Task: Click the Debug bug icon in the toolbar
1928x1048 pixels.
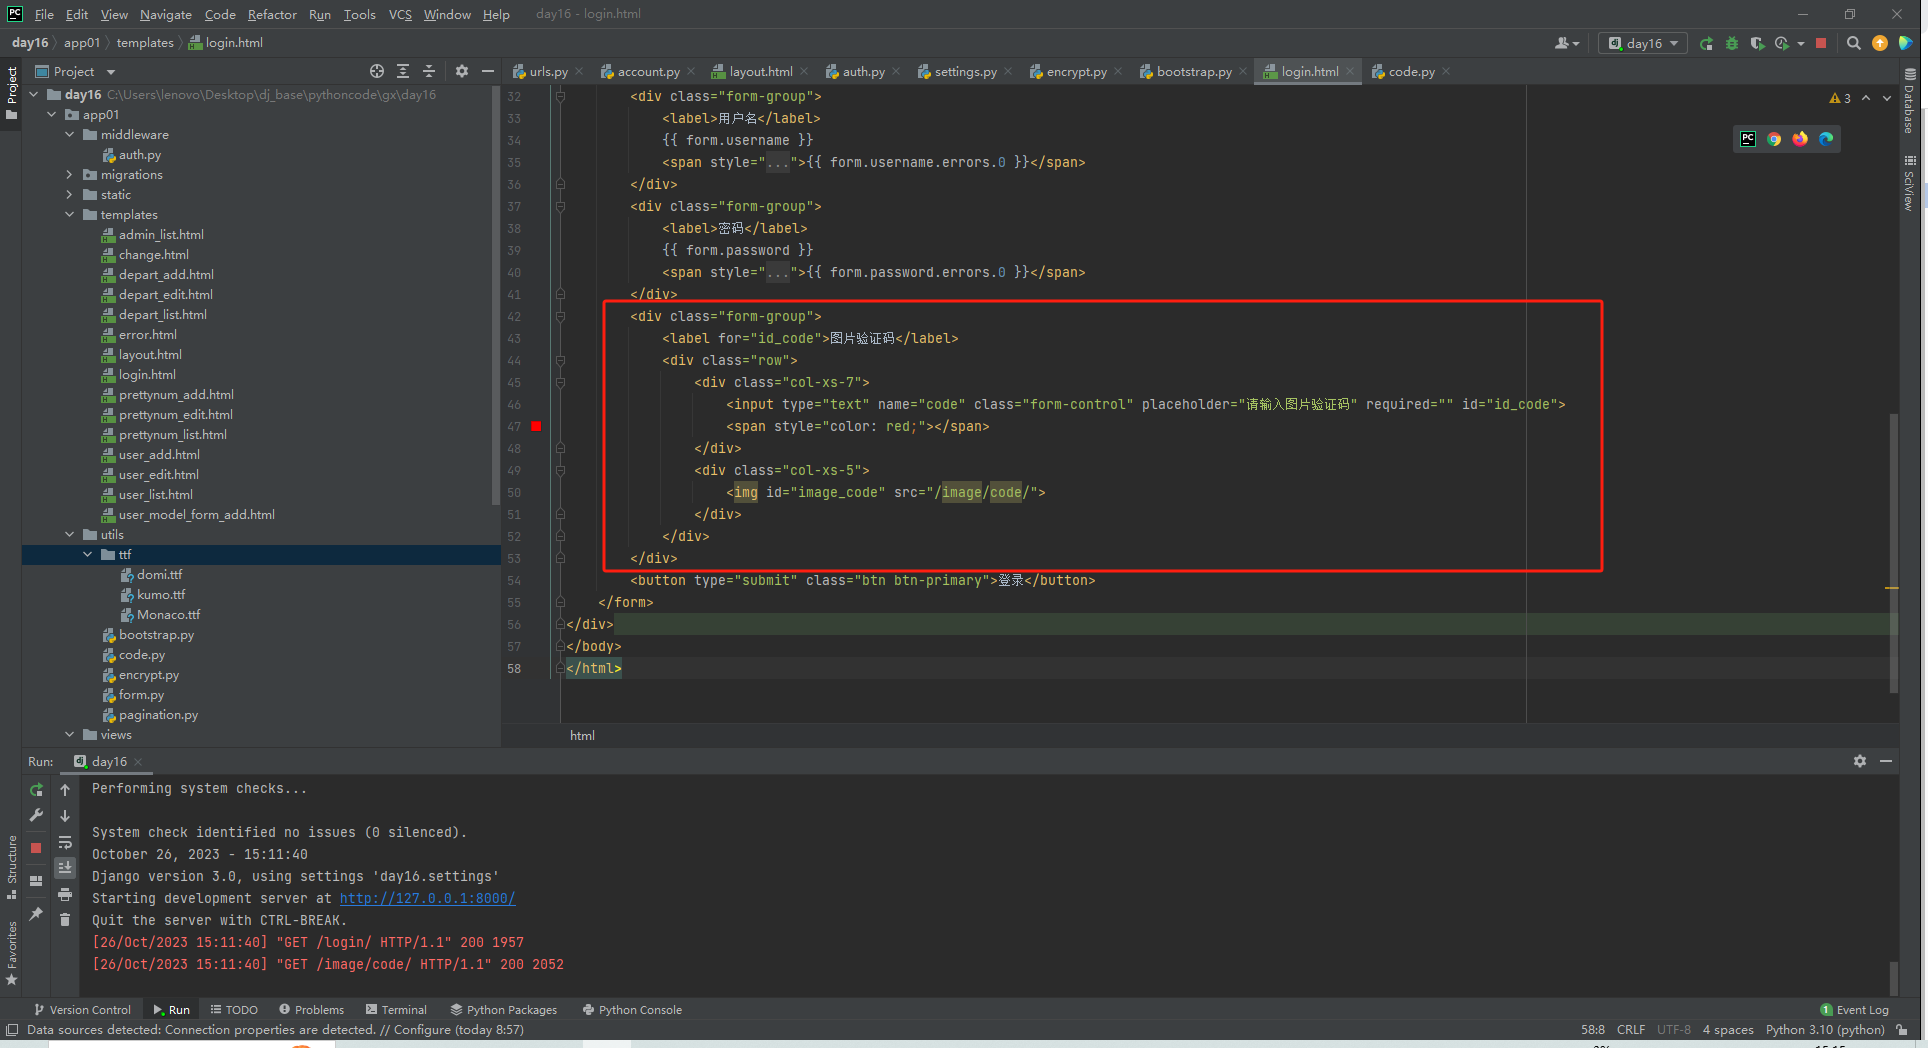Action: point(1732,43)
